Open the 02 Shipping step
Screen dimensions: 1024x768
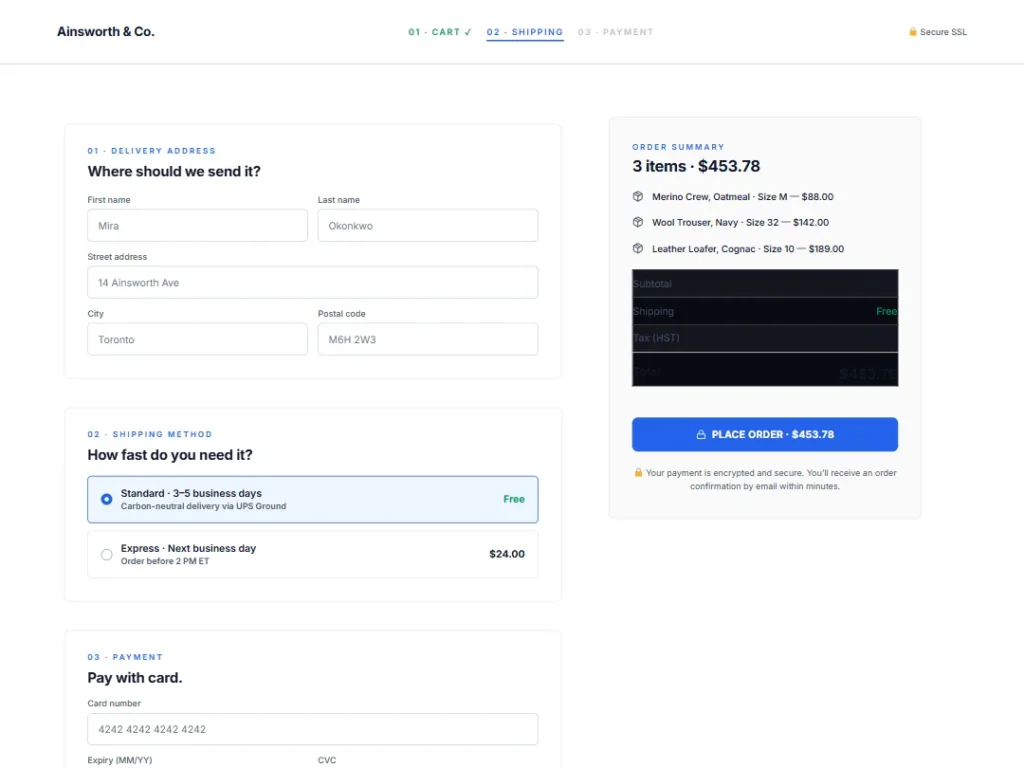click(x=524, y=32)
